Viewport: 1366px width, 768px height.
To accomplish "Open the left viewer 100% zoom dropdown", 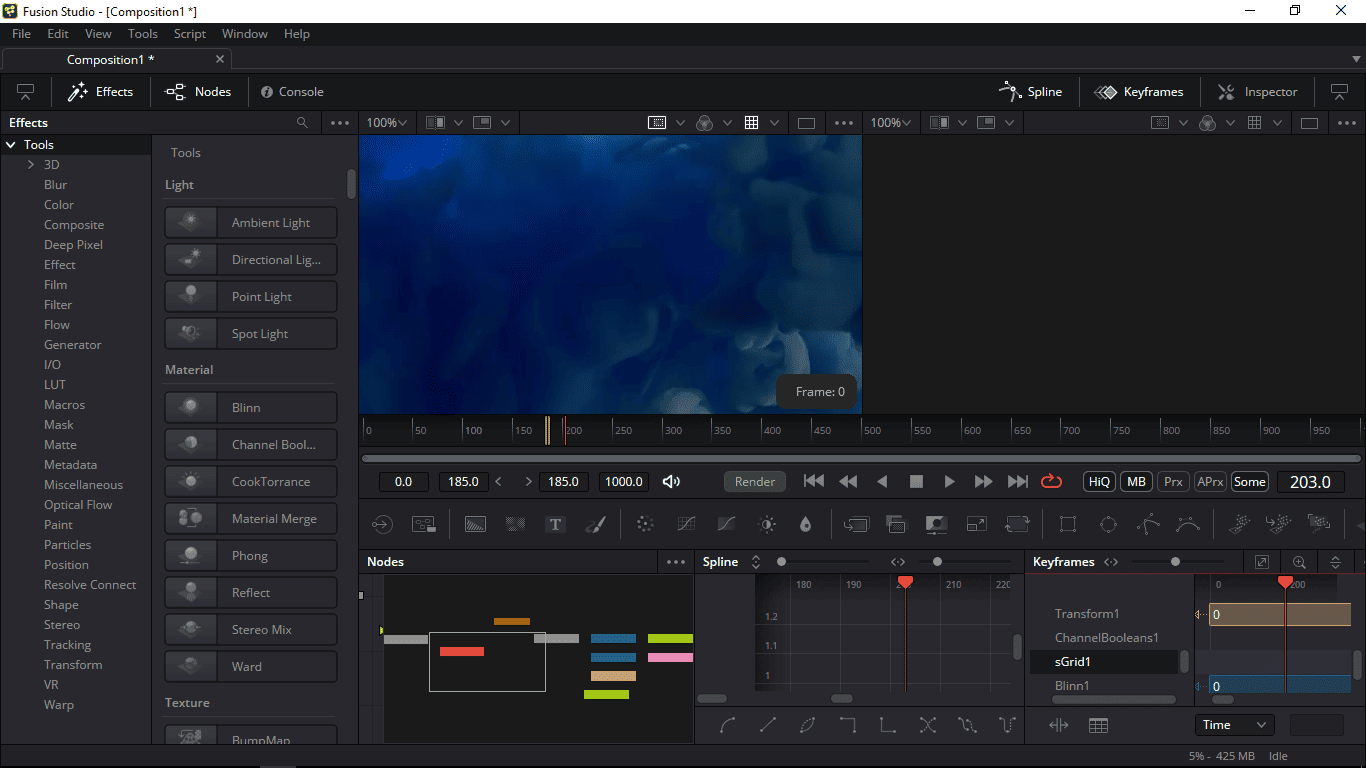I will click(x=386, y=122).
